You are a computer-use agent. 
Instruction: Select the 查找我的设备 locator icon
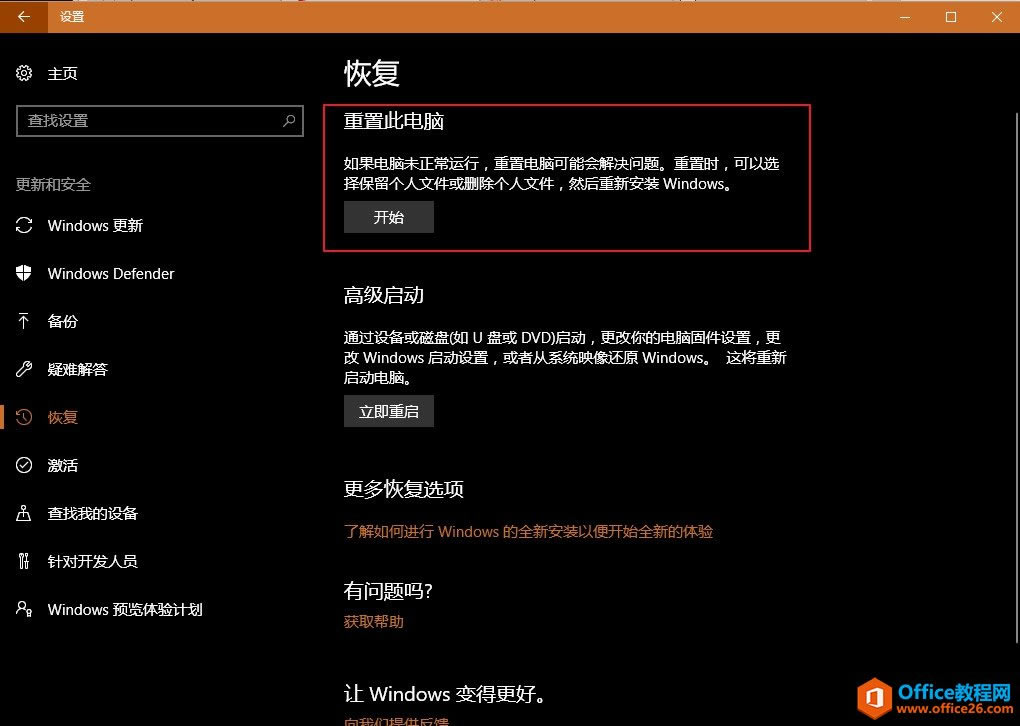point(24,513)
